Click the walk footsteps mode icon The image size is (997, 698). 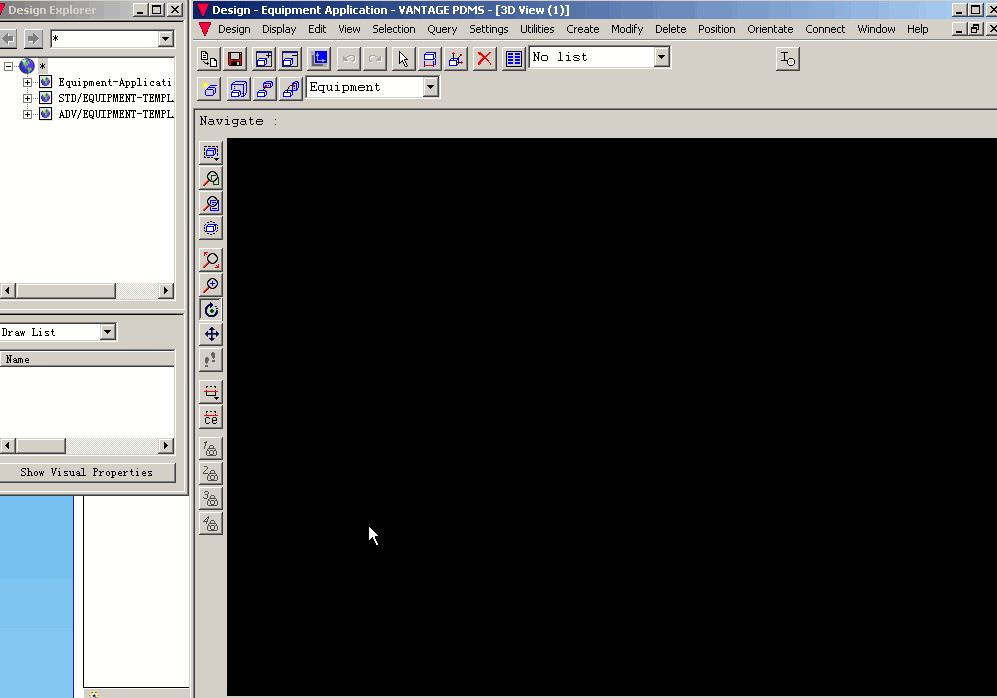click(x=211, y=360)
